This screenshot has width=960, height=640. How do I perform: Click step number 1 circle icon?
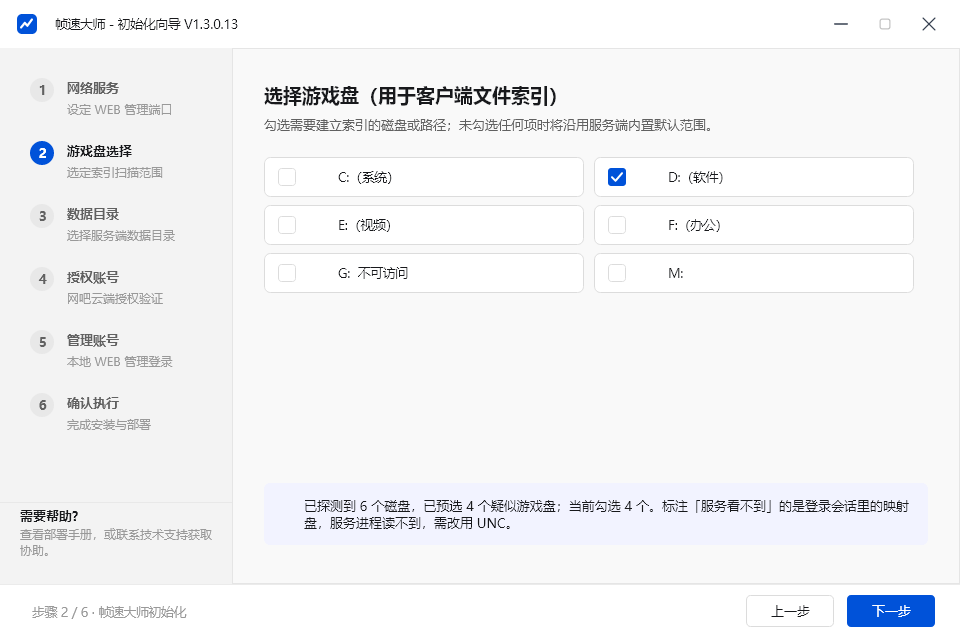[x=42, y=90]
